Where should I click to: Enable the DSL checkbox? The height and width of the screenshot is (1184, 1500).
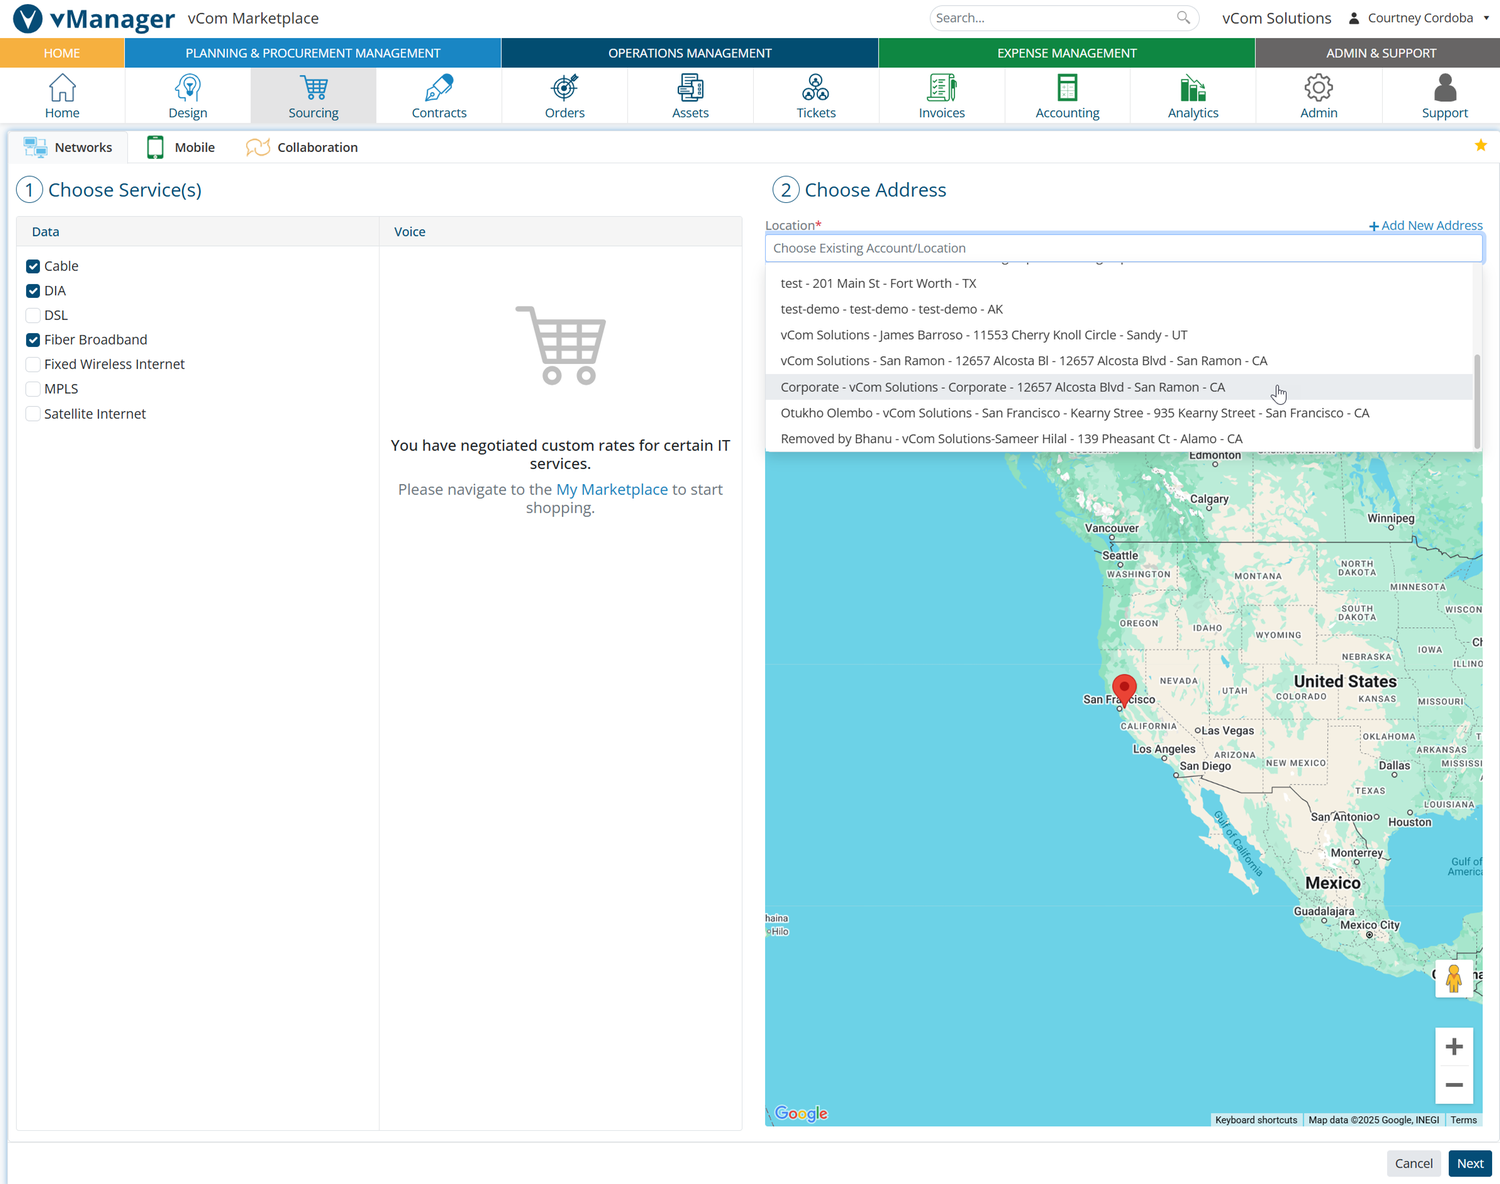click(x=33, y=315)
